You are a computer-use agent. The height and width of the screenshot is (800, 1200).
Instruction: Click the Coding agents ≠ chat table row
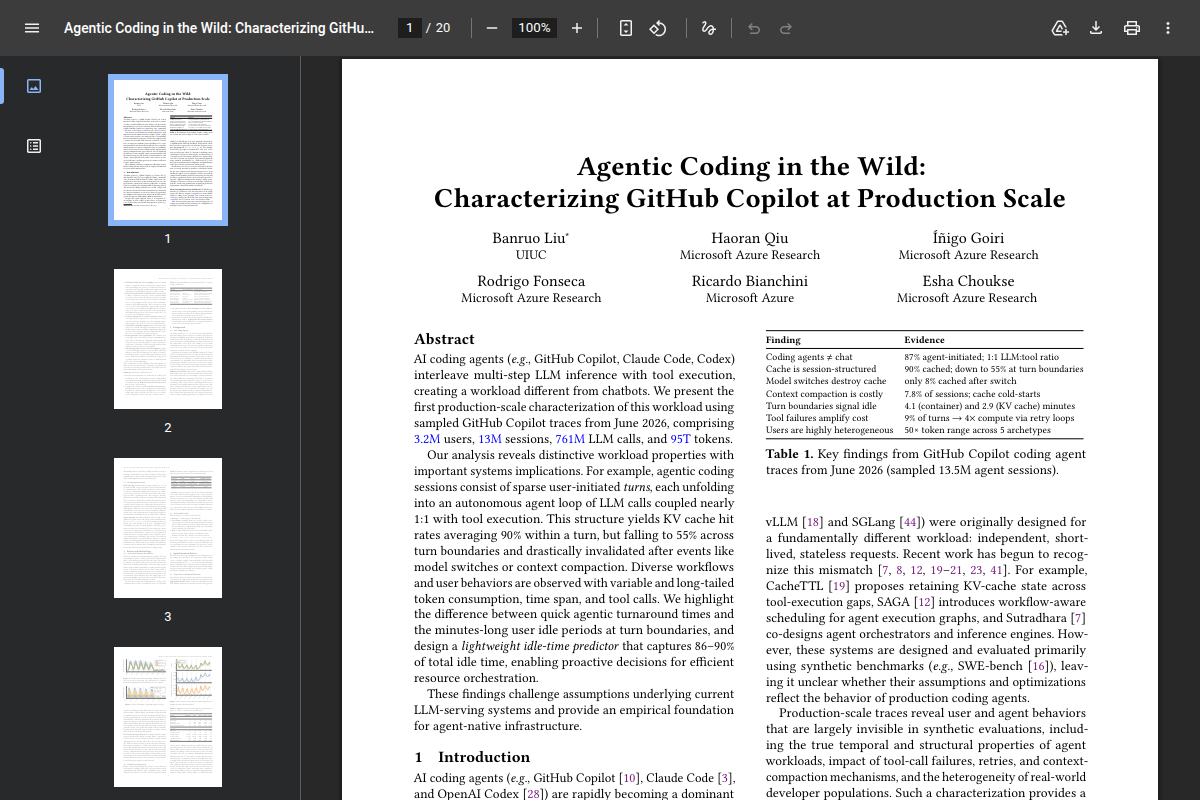pos(925,357)
